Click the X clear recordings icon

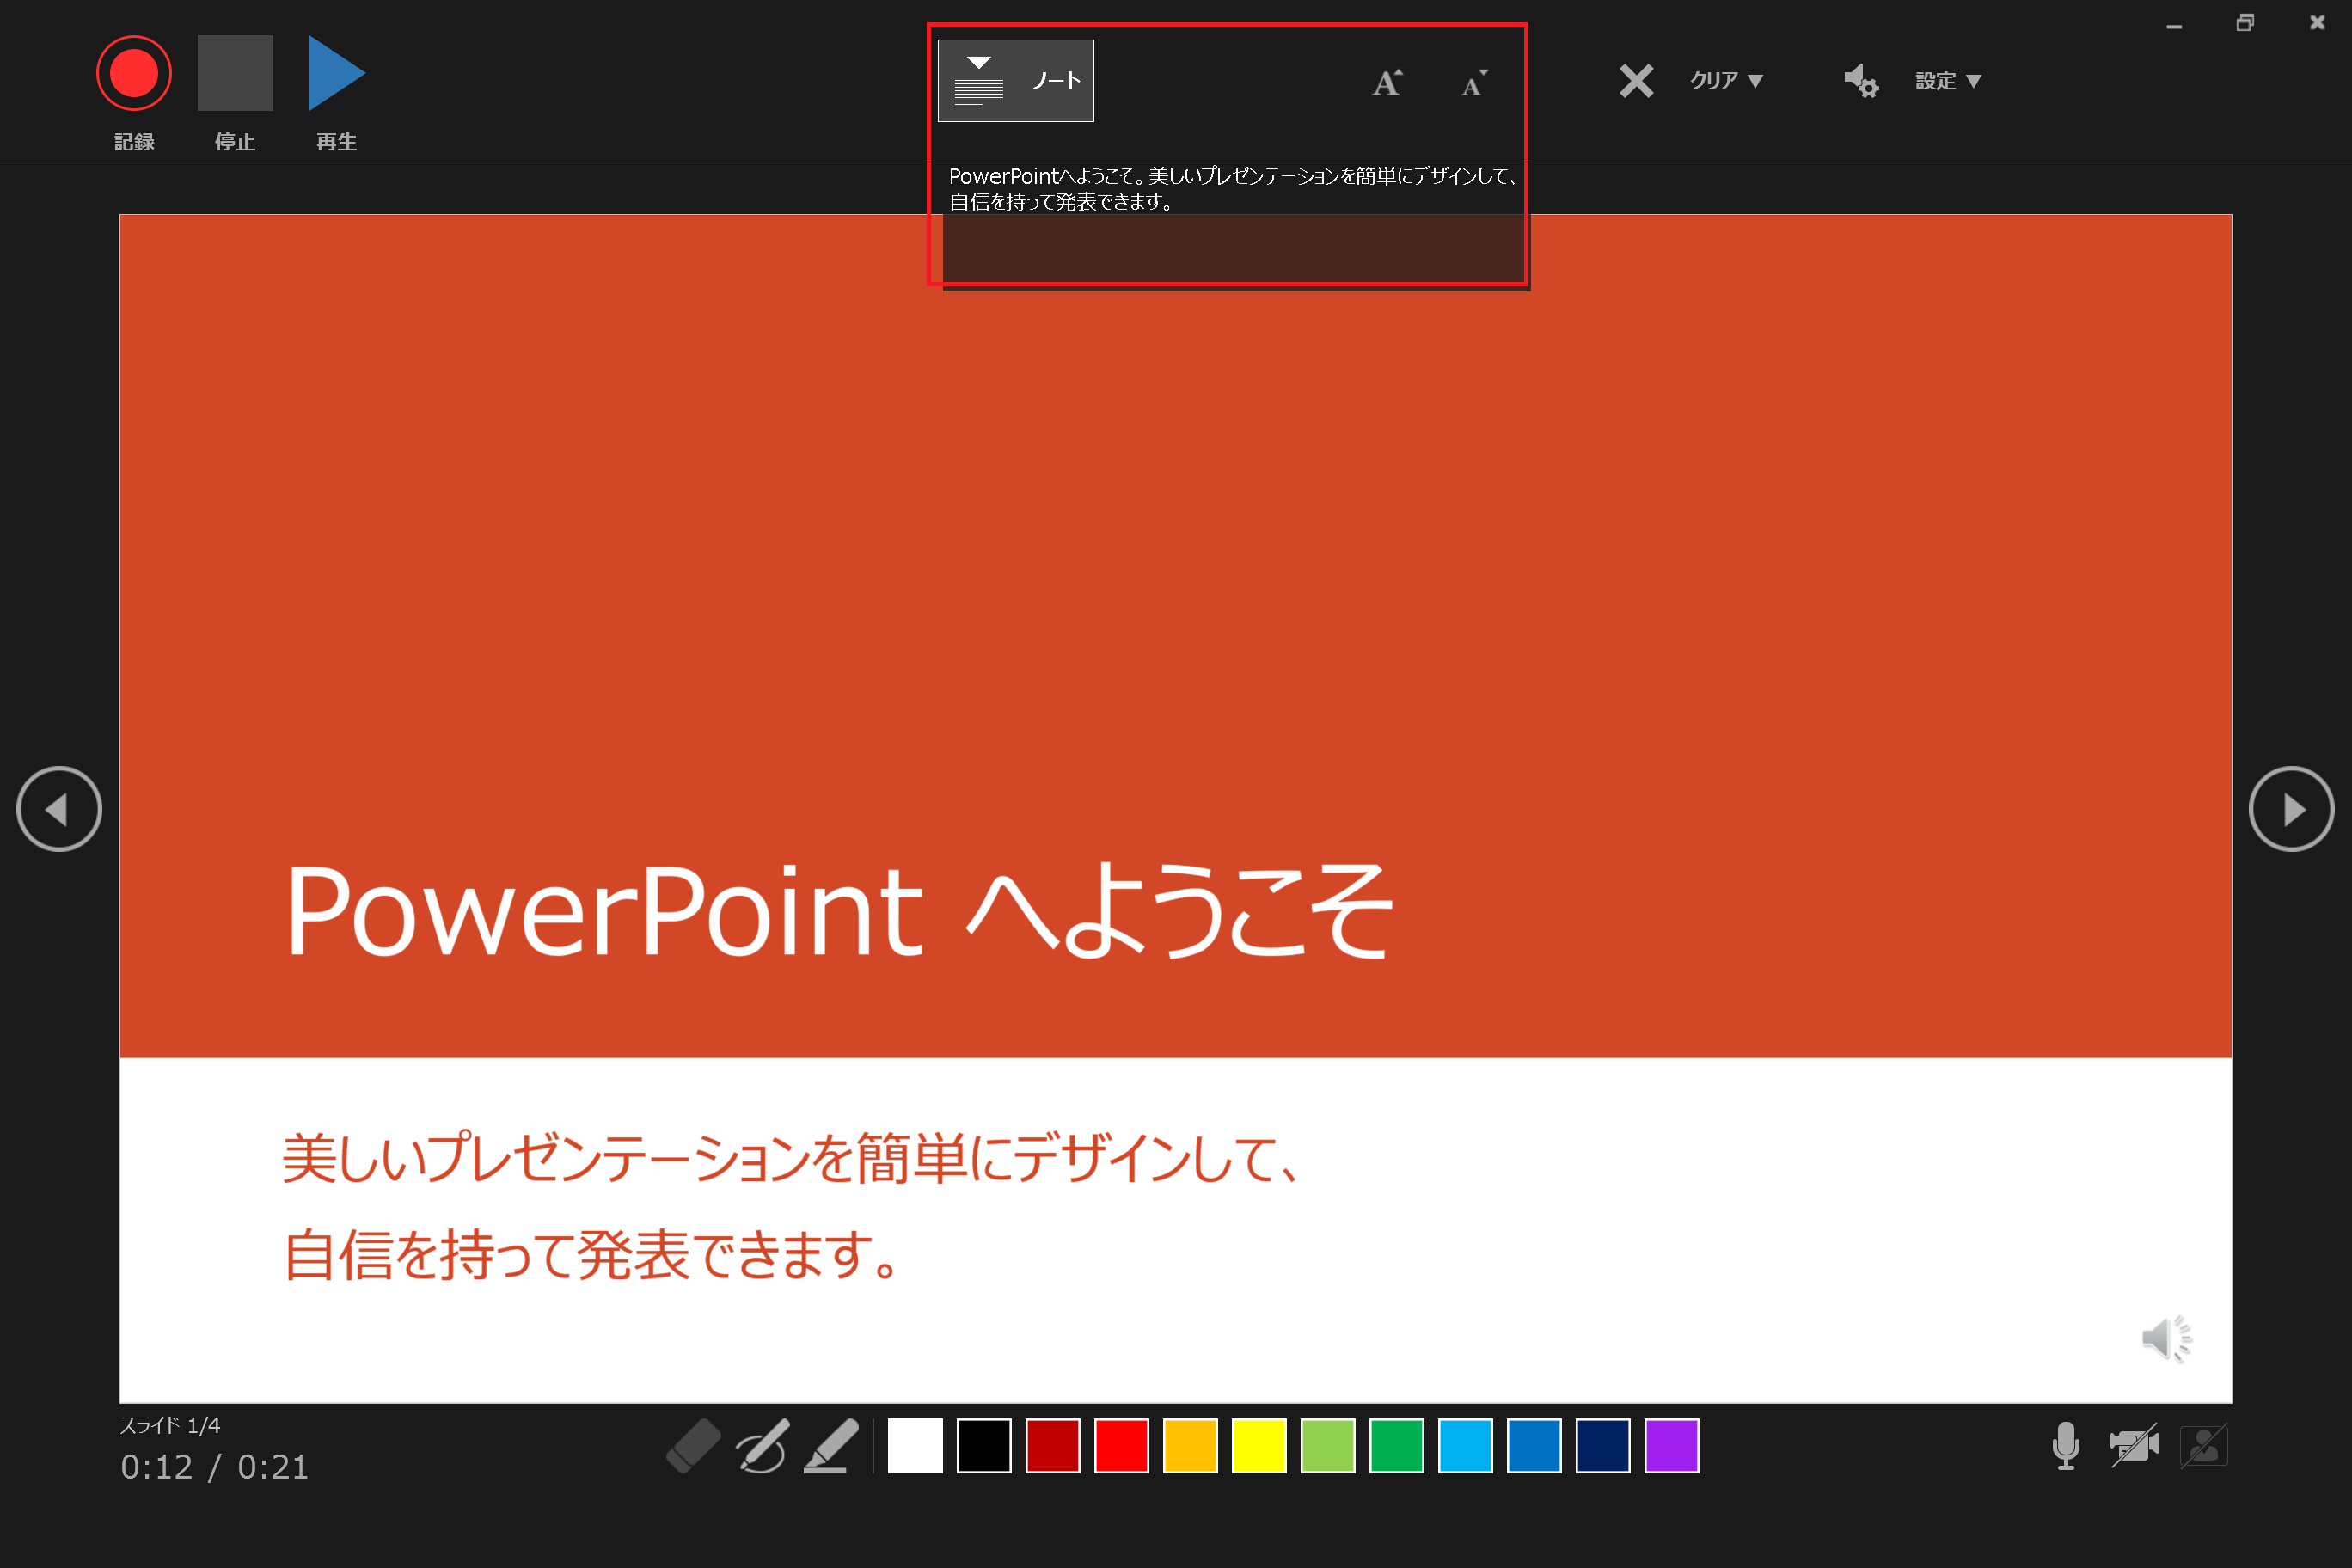coord(1636,81)
